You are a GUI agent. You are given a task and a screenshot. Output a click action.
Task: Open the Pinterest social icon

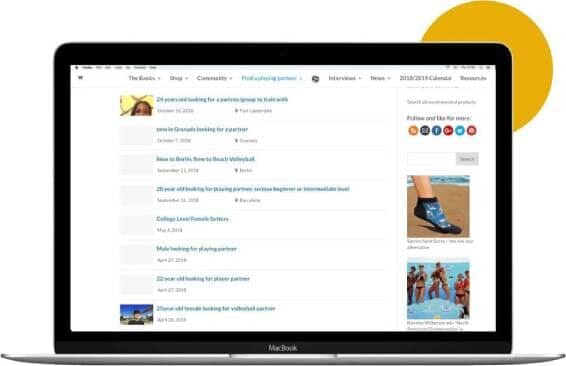[x=471, y=130]
